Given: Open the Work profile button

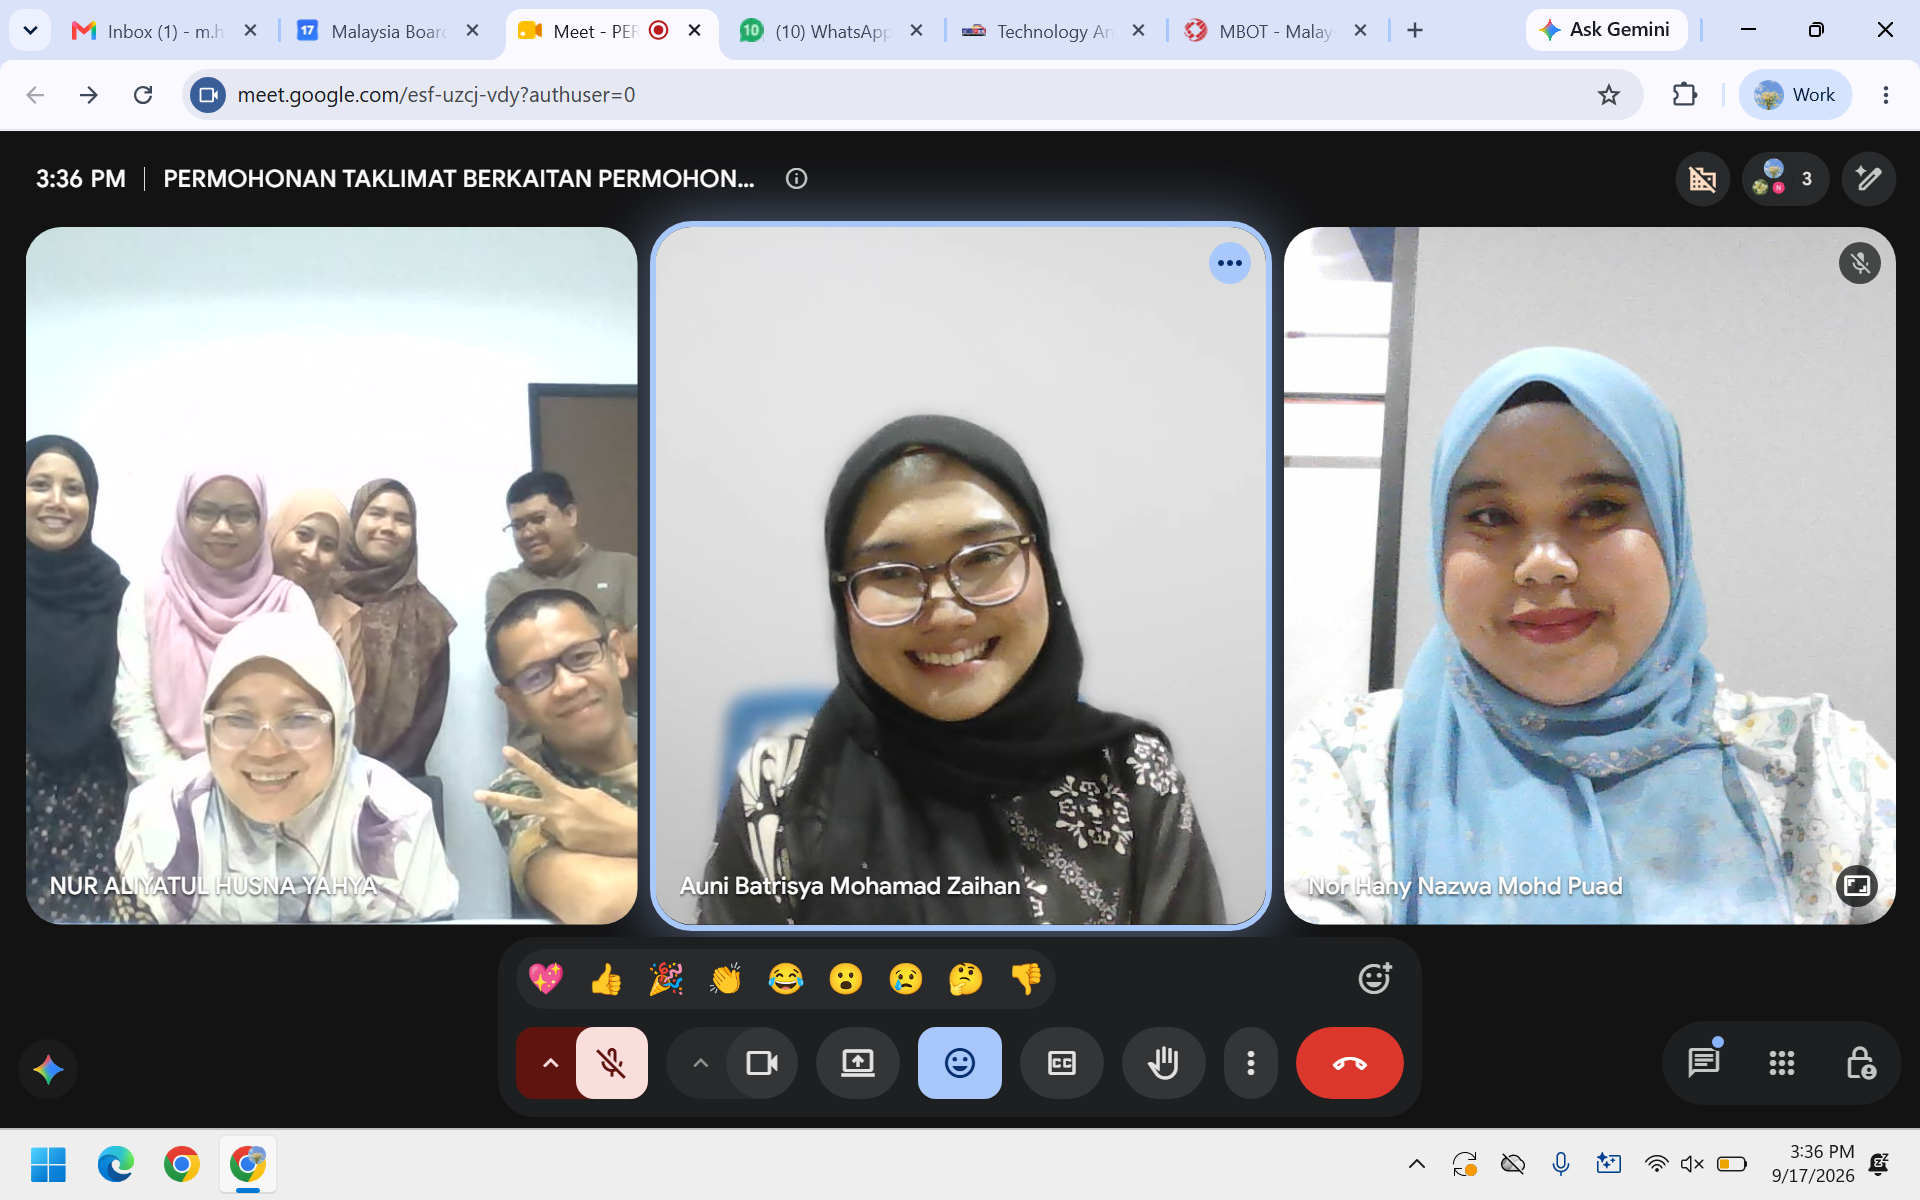Looking at the screenshot, I should click(x=1795, y=95).
